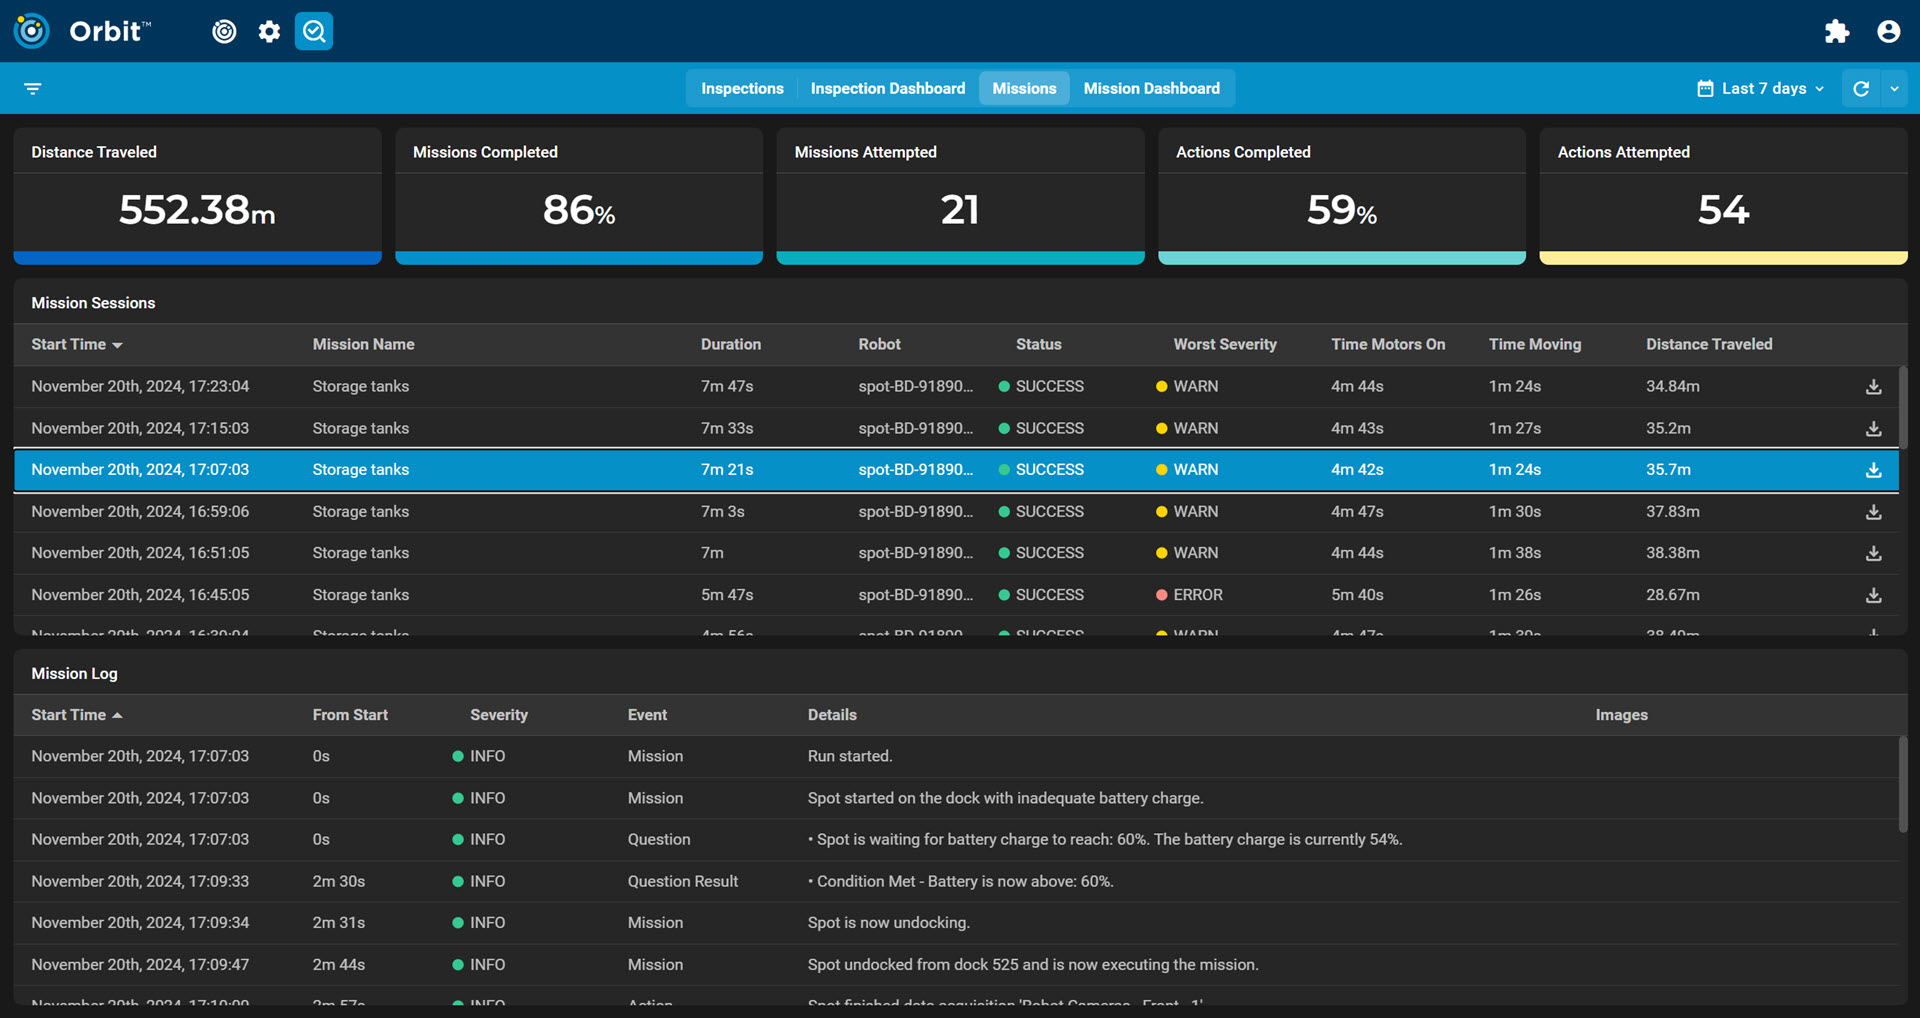Click the 'Spot is now undocking.' log entry
Image resolution: width=1920 pixels, height=1018 pixels.
[x=889, y=923]
